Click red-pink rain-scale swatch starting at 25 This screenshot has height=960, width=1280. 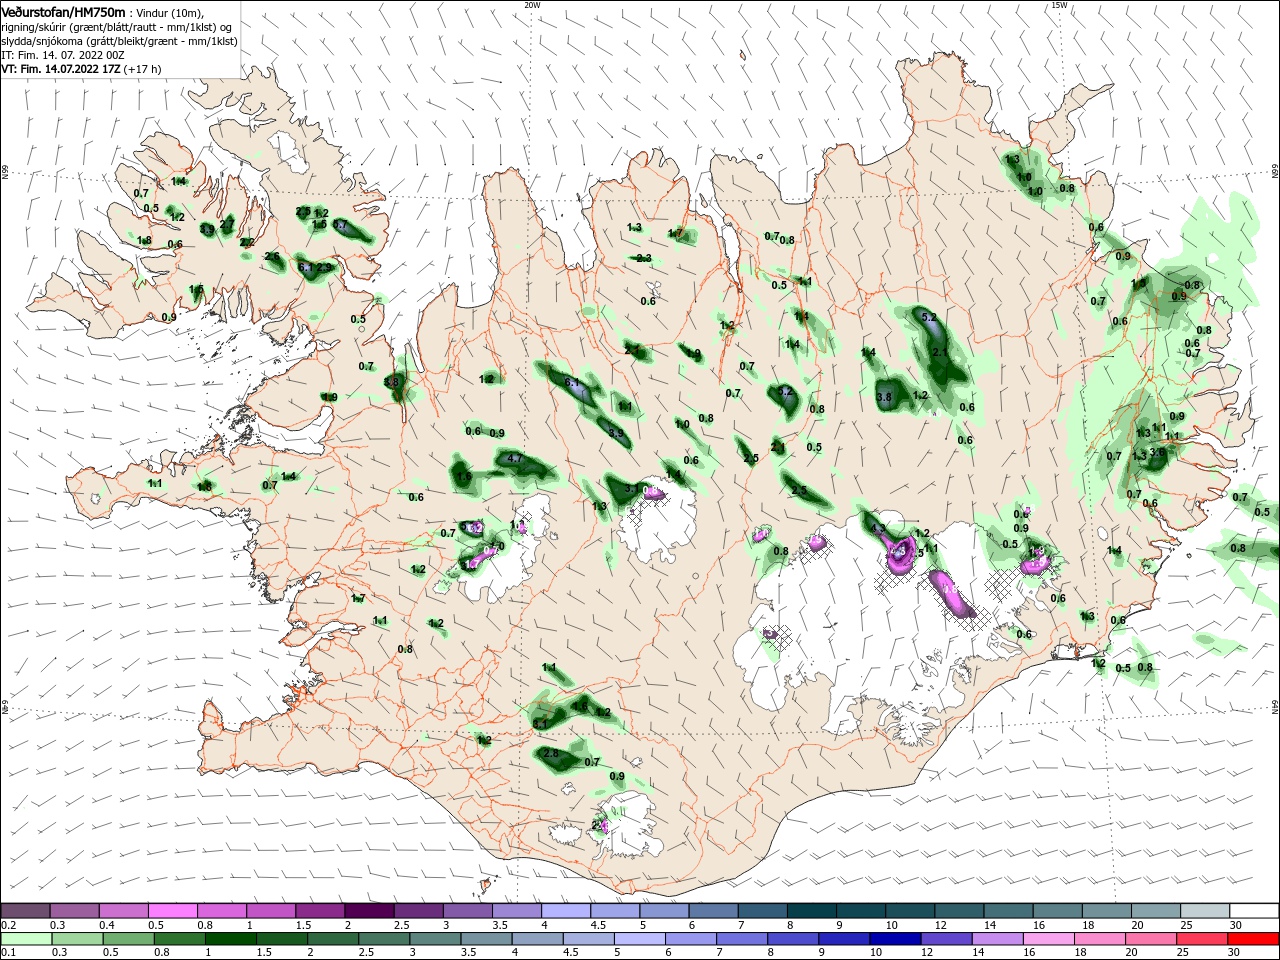click(1201, 939)
